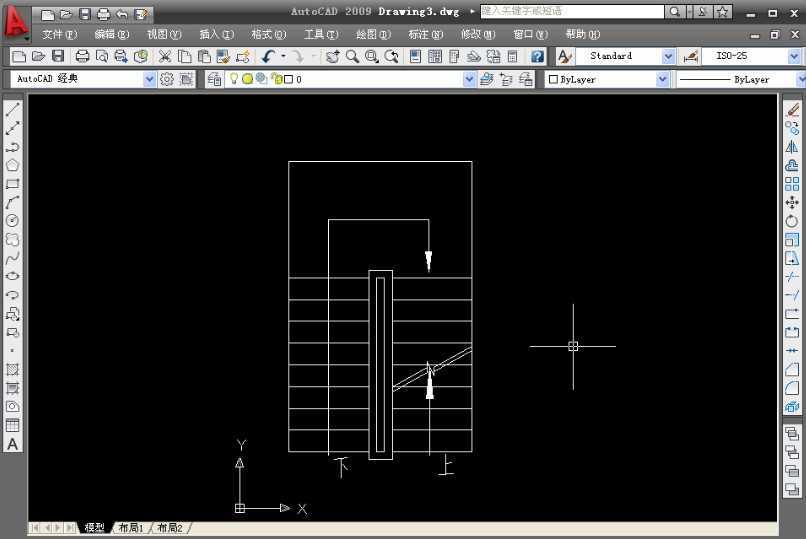Click the Undo arrow in standard toolbar
Screen dimensions: 806x539
point(268,56)
